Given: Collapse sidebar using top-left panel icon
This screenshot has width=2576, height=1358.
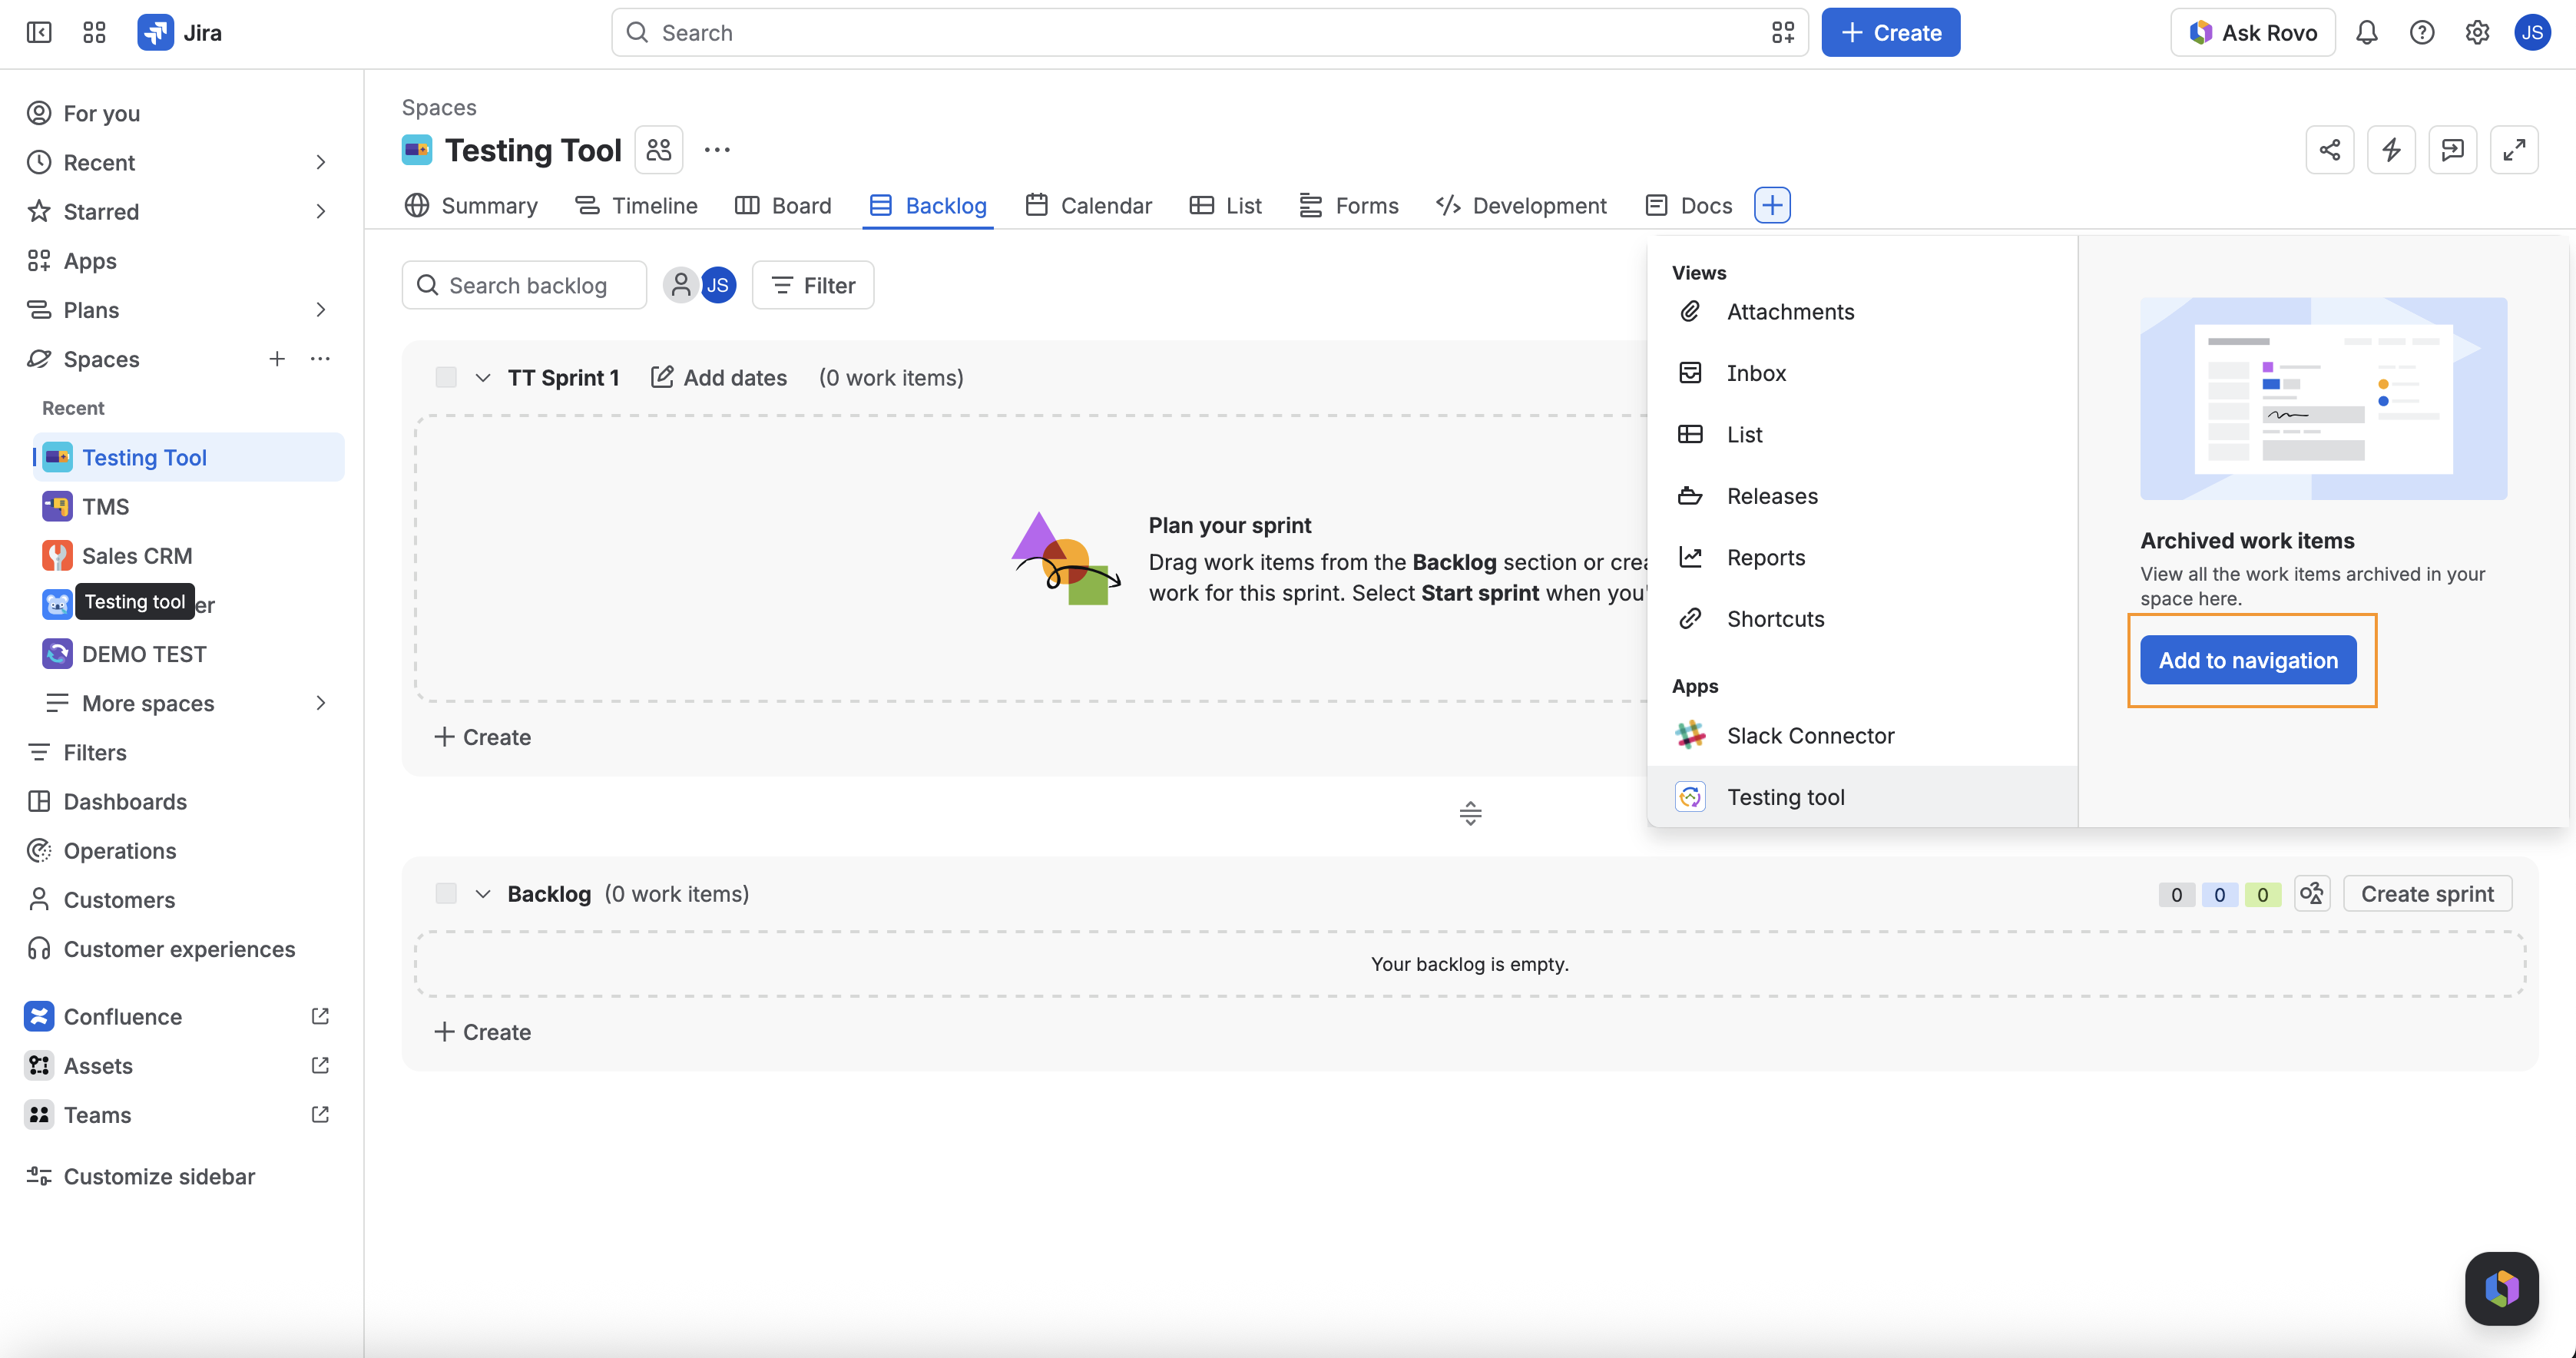Looking at the screenshot, I should [39, 33].
